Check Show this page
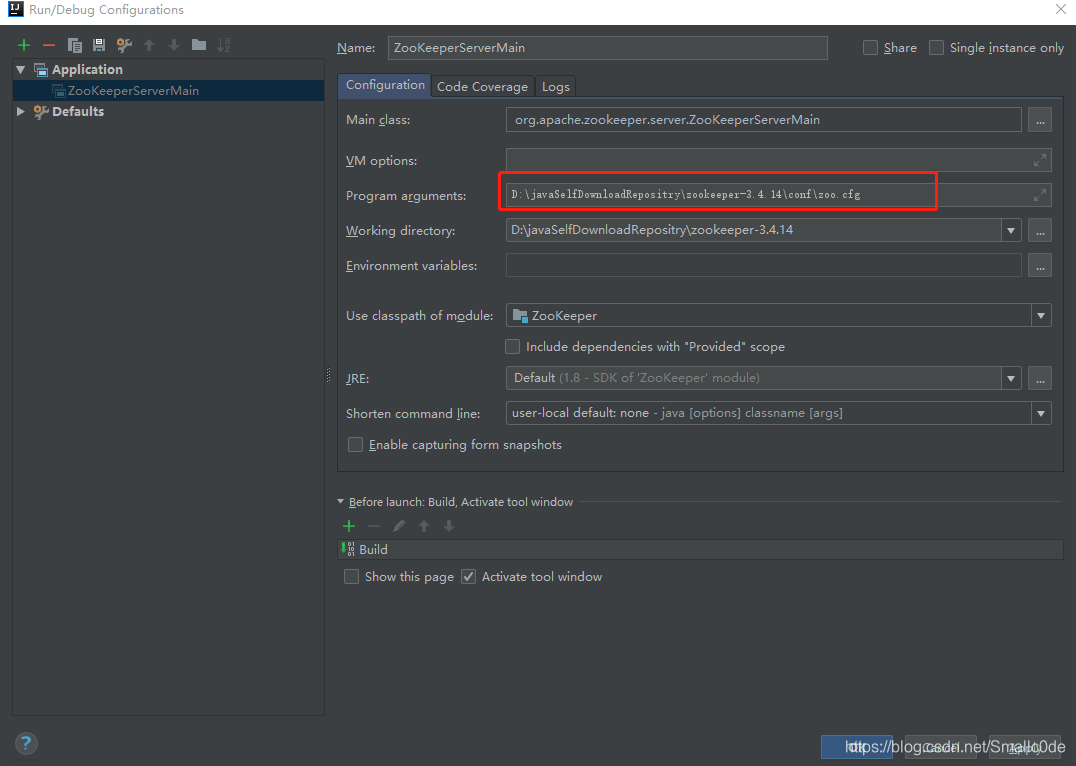Image resolution: width=1076 pixels, height=766 pixels. (351, 577)
